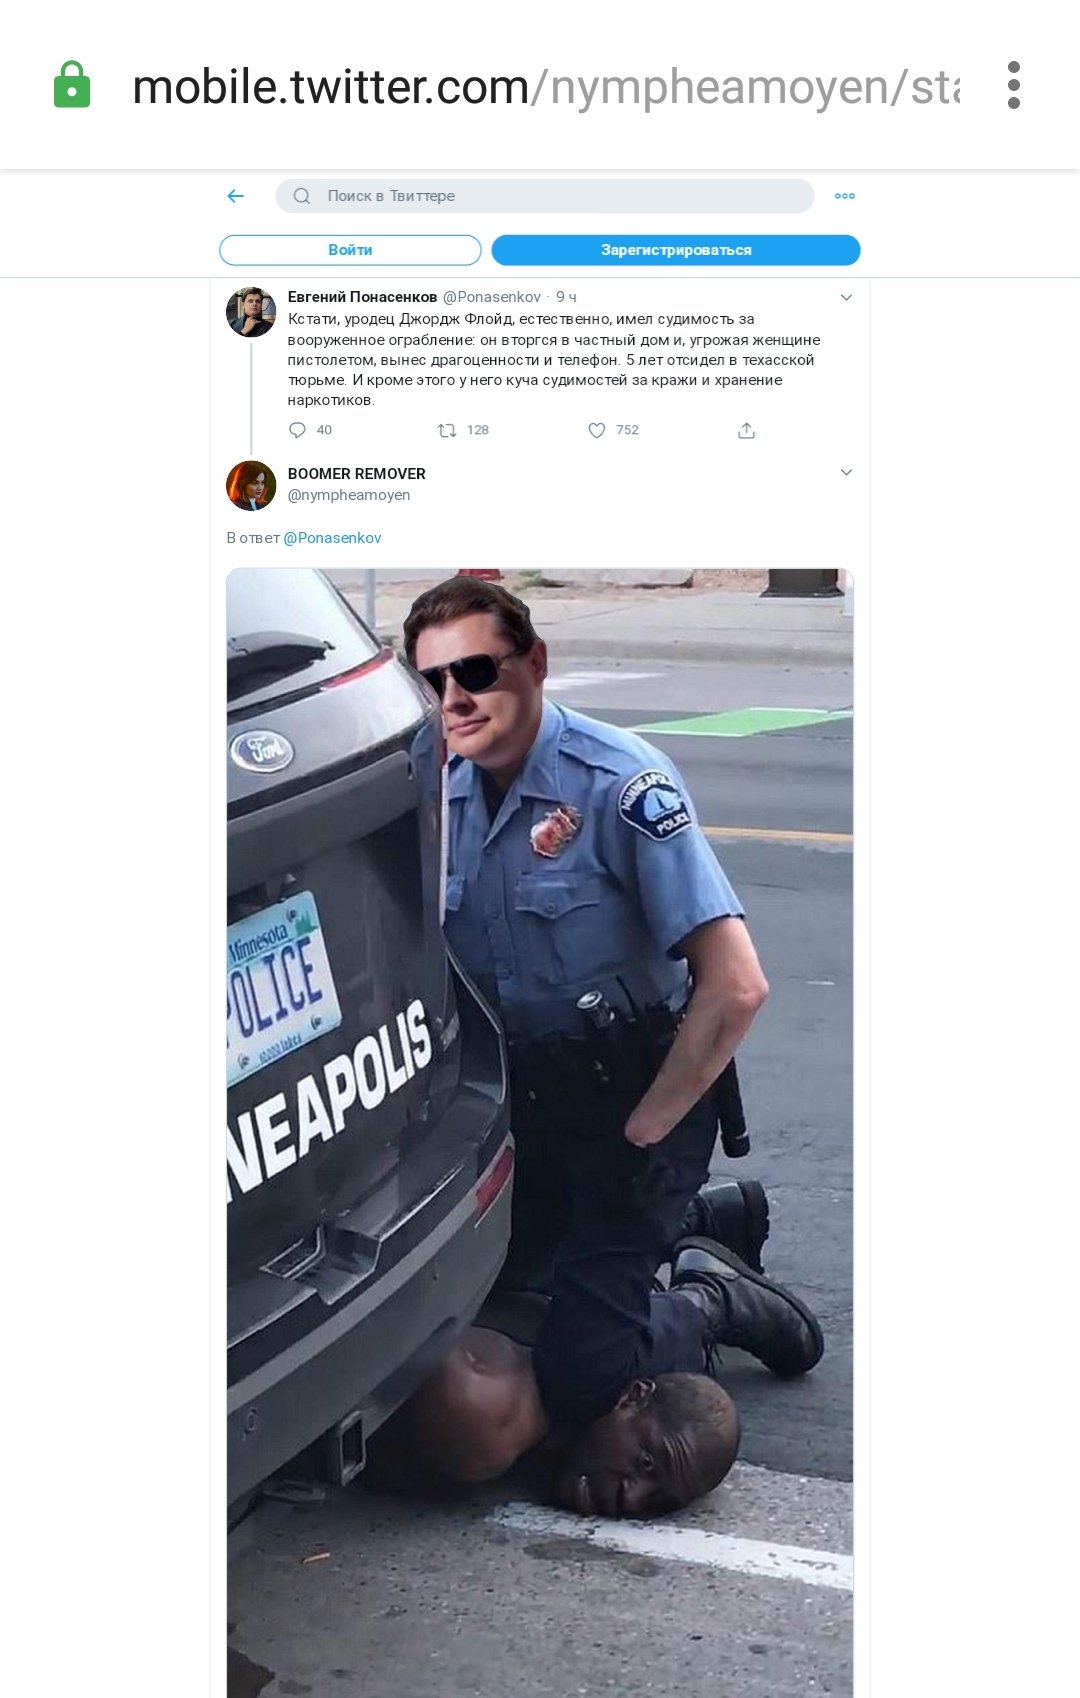Screen dimensions: 1080x1698
Task: Expand chevron menu on Ponasenkov tweet
Action: click(x=846, y=298)
